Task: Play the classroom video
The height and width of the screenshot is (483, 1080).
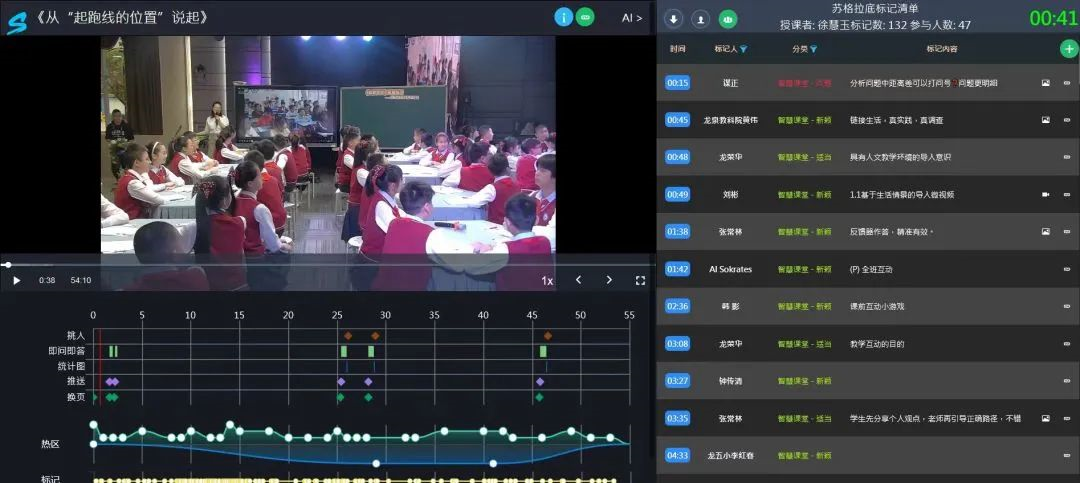Action: (x=16, y=281)
